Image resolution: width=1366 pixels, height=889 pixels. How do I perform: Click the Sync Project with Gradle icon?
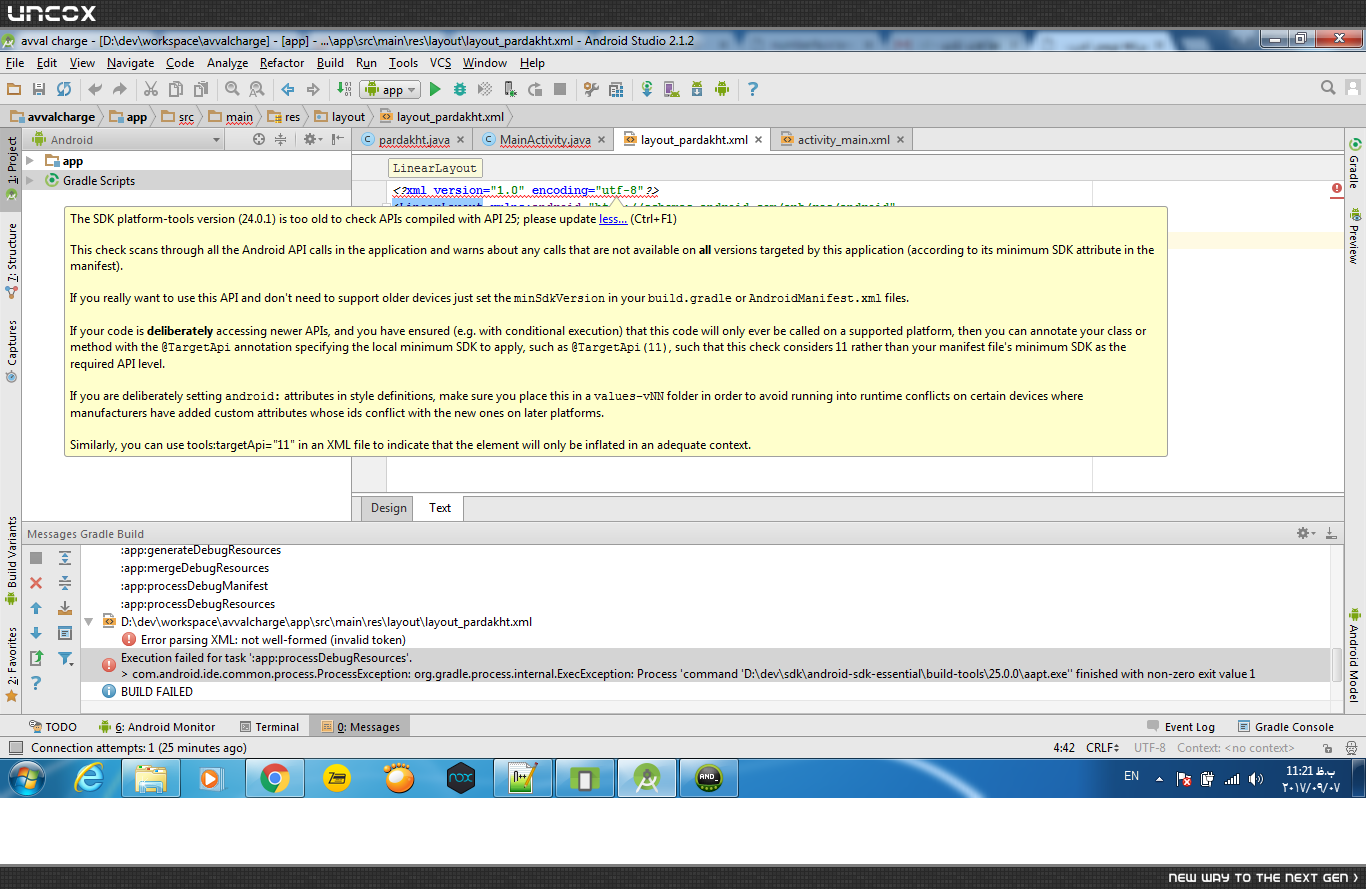pyautogui.click(x=647, y=89)
